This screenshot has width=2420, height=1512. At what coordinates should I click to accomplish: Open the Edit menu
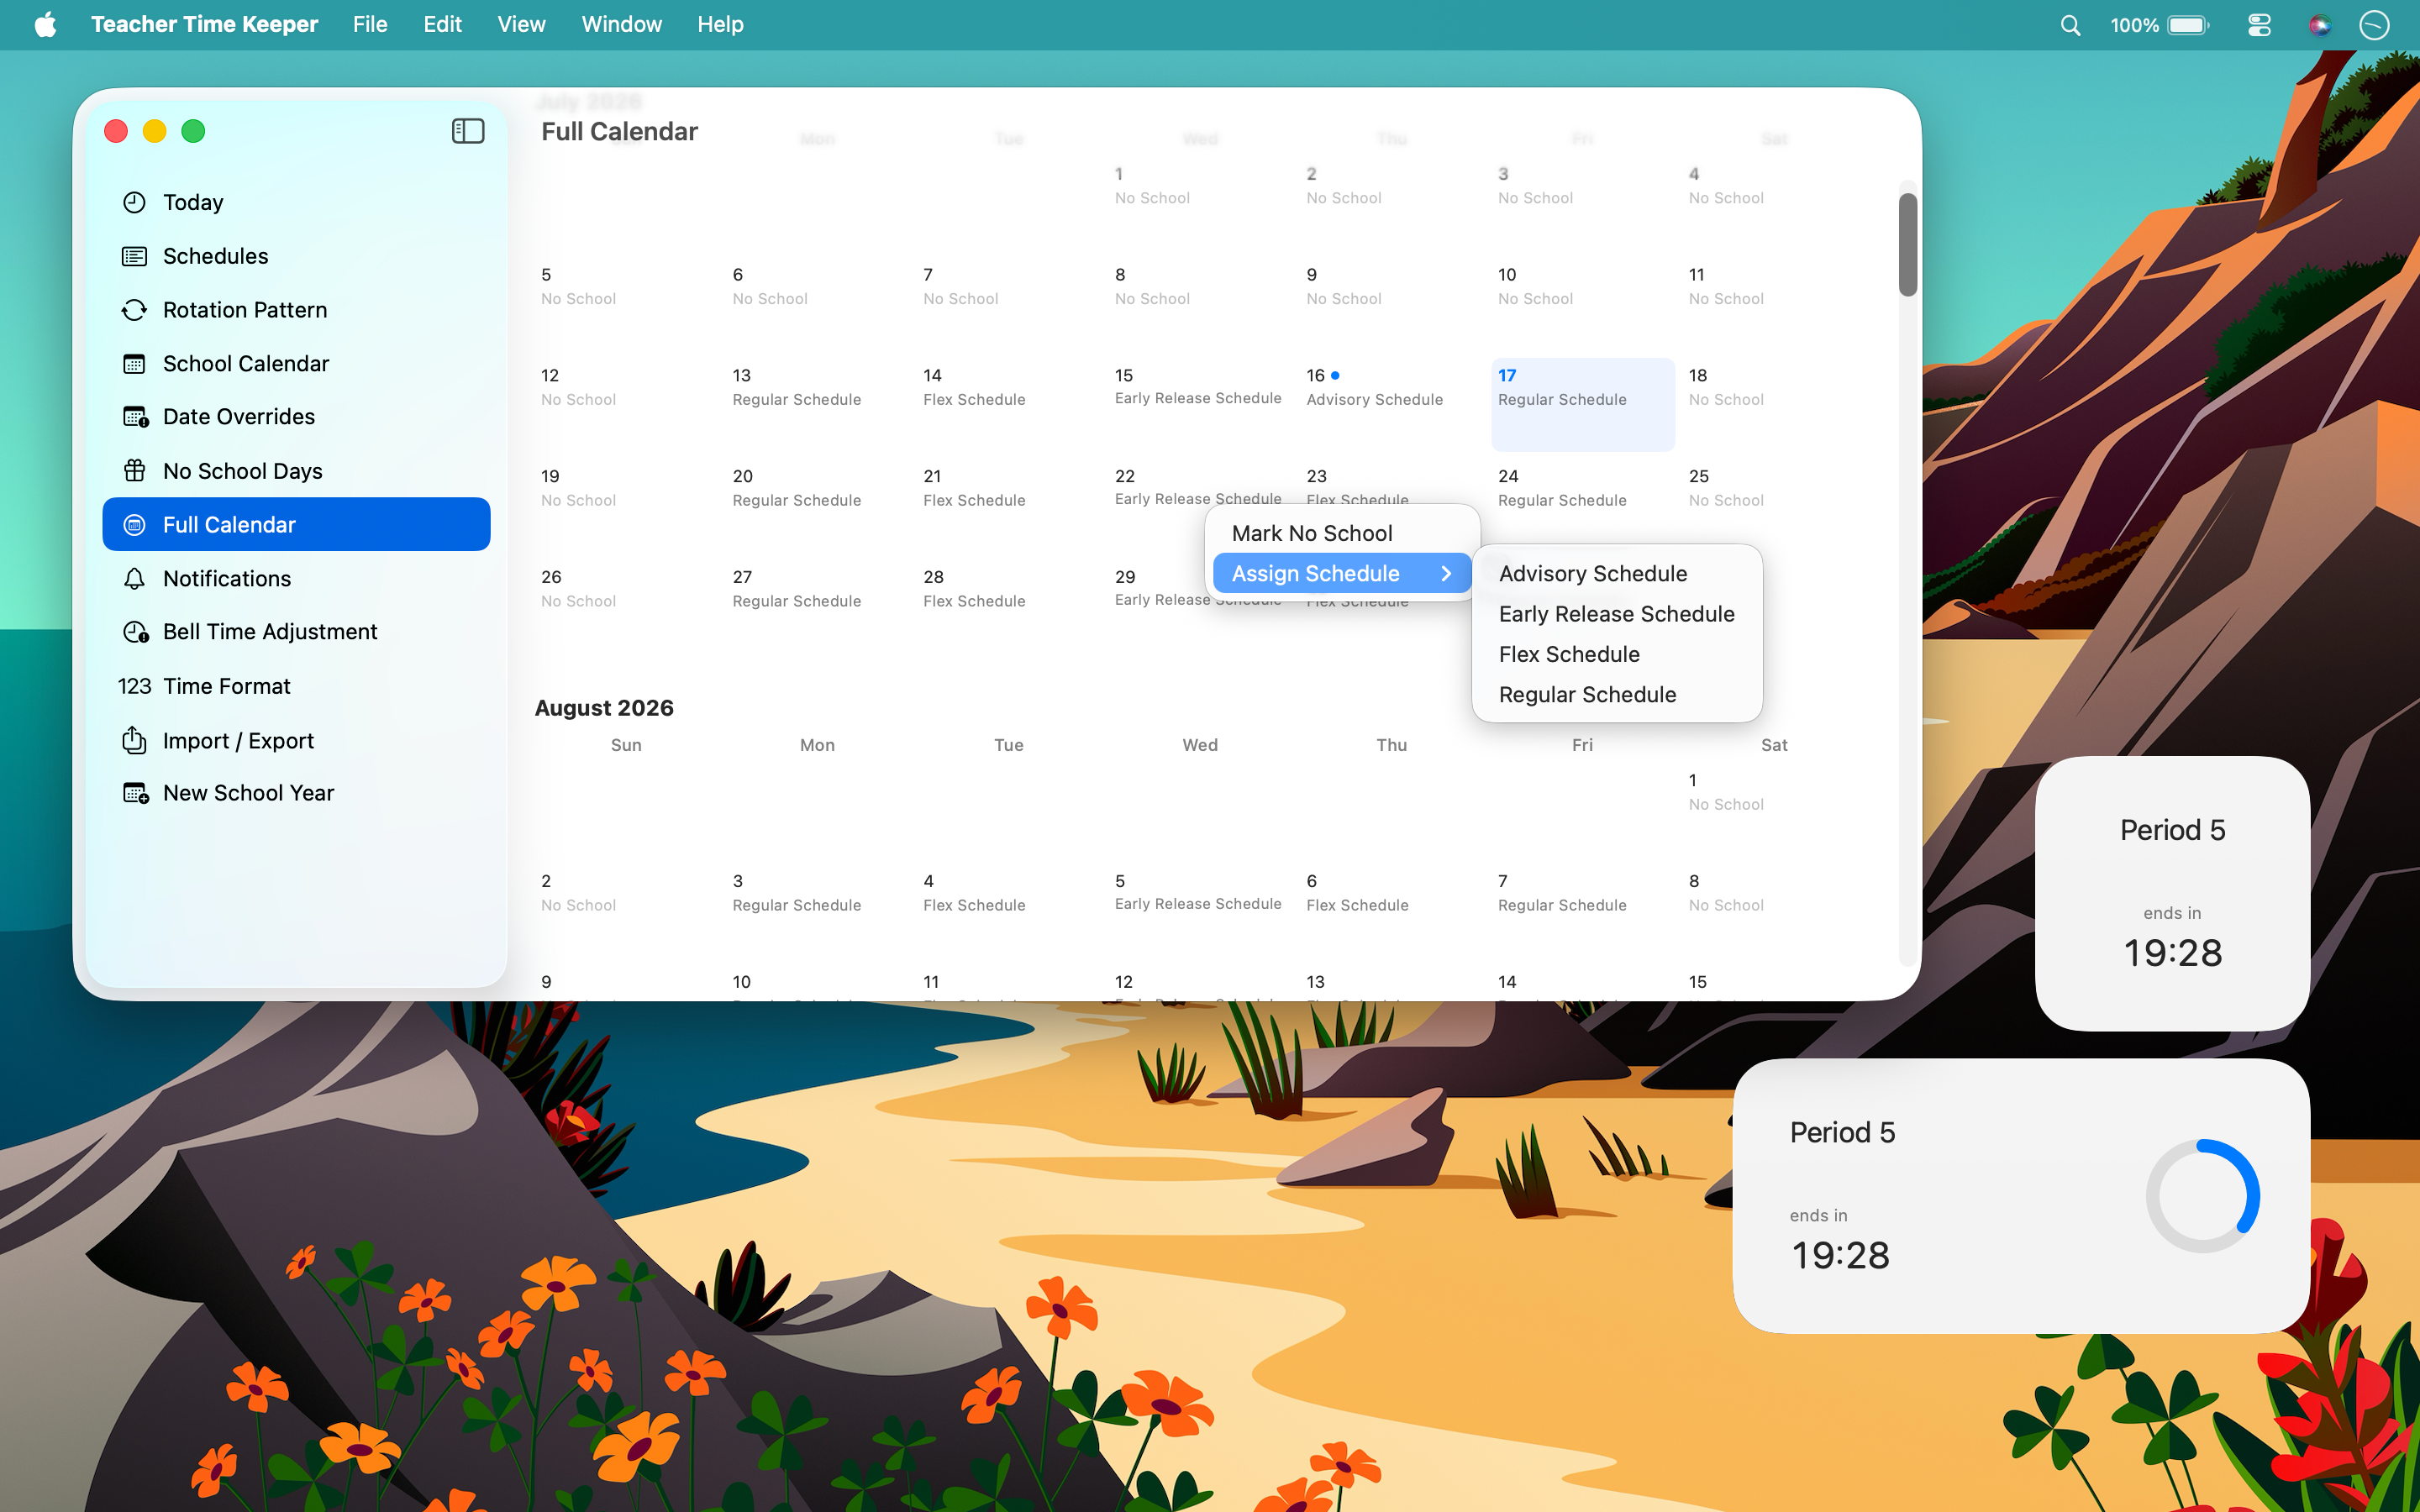[442, 24]
